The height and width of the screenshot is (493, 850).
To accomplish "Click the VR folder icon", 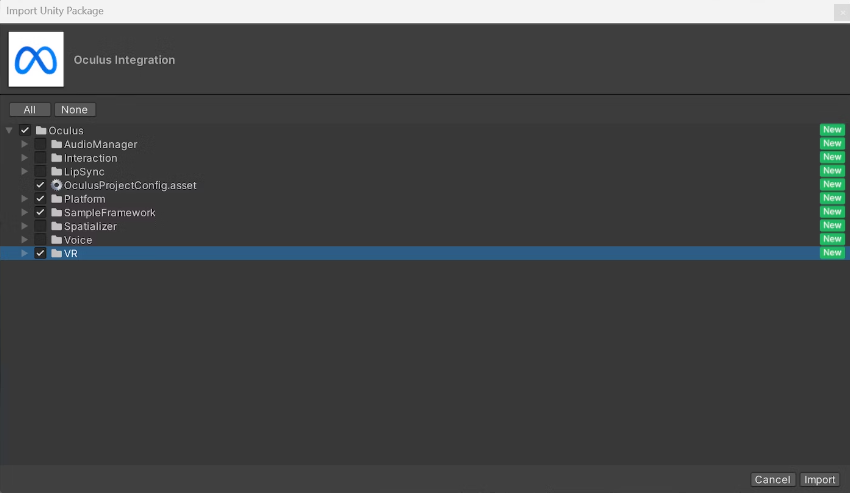I will pyautogui.click(x=56, y=253).
